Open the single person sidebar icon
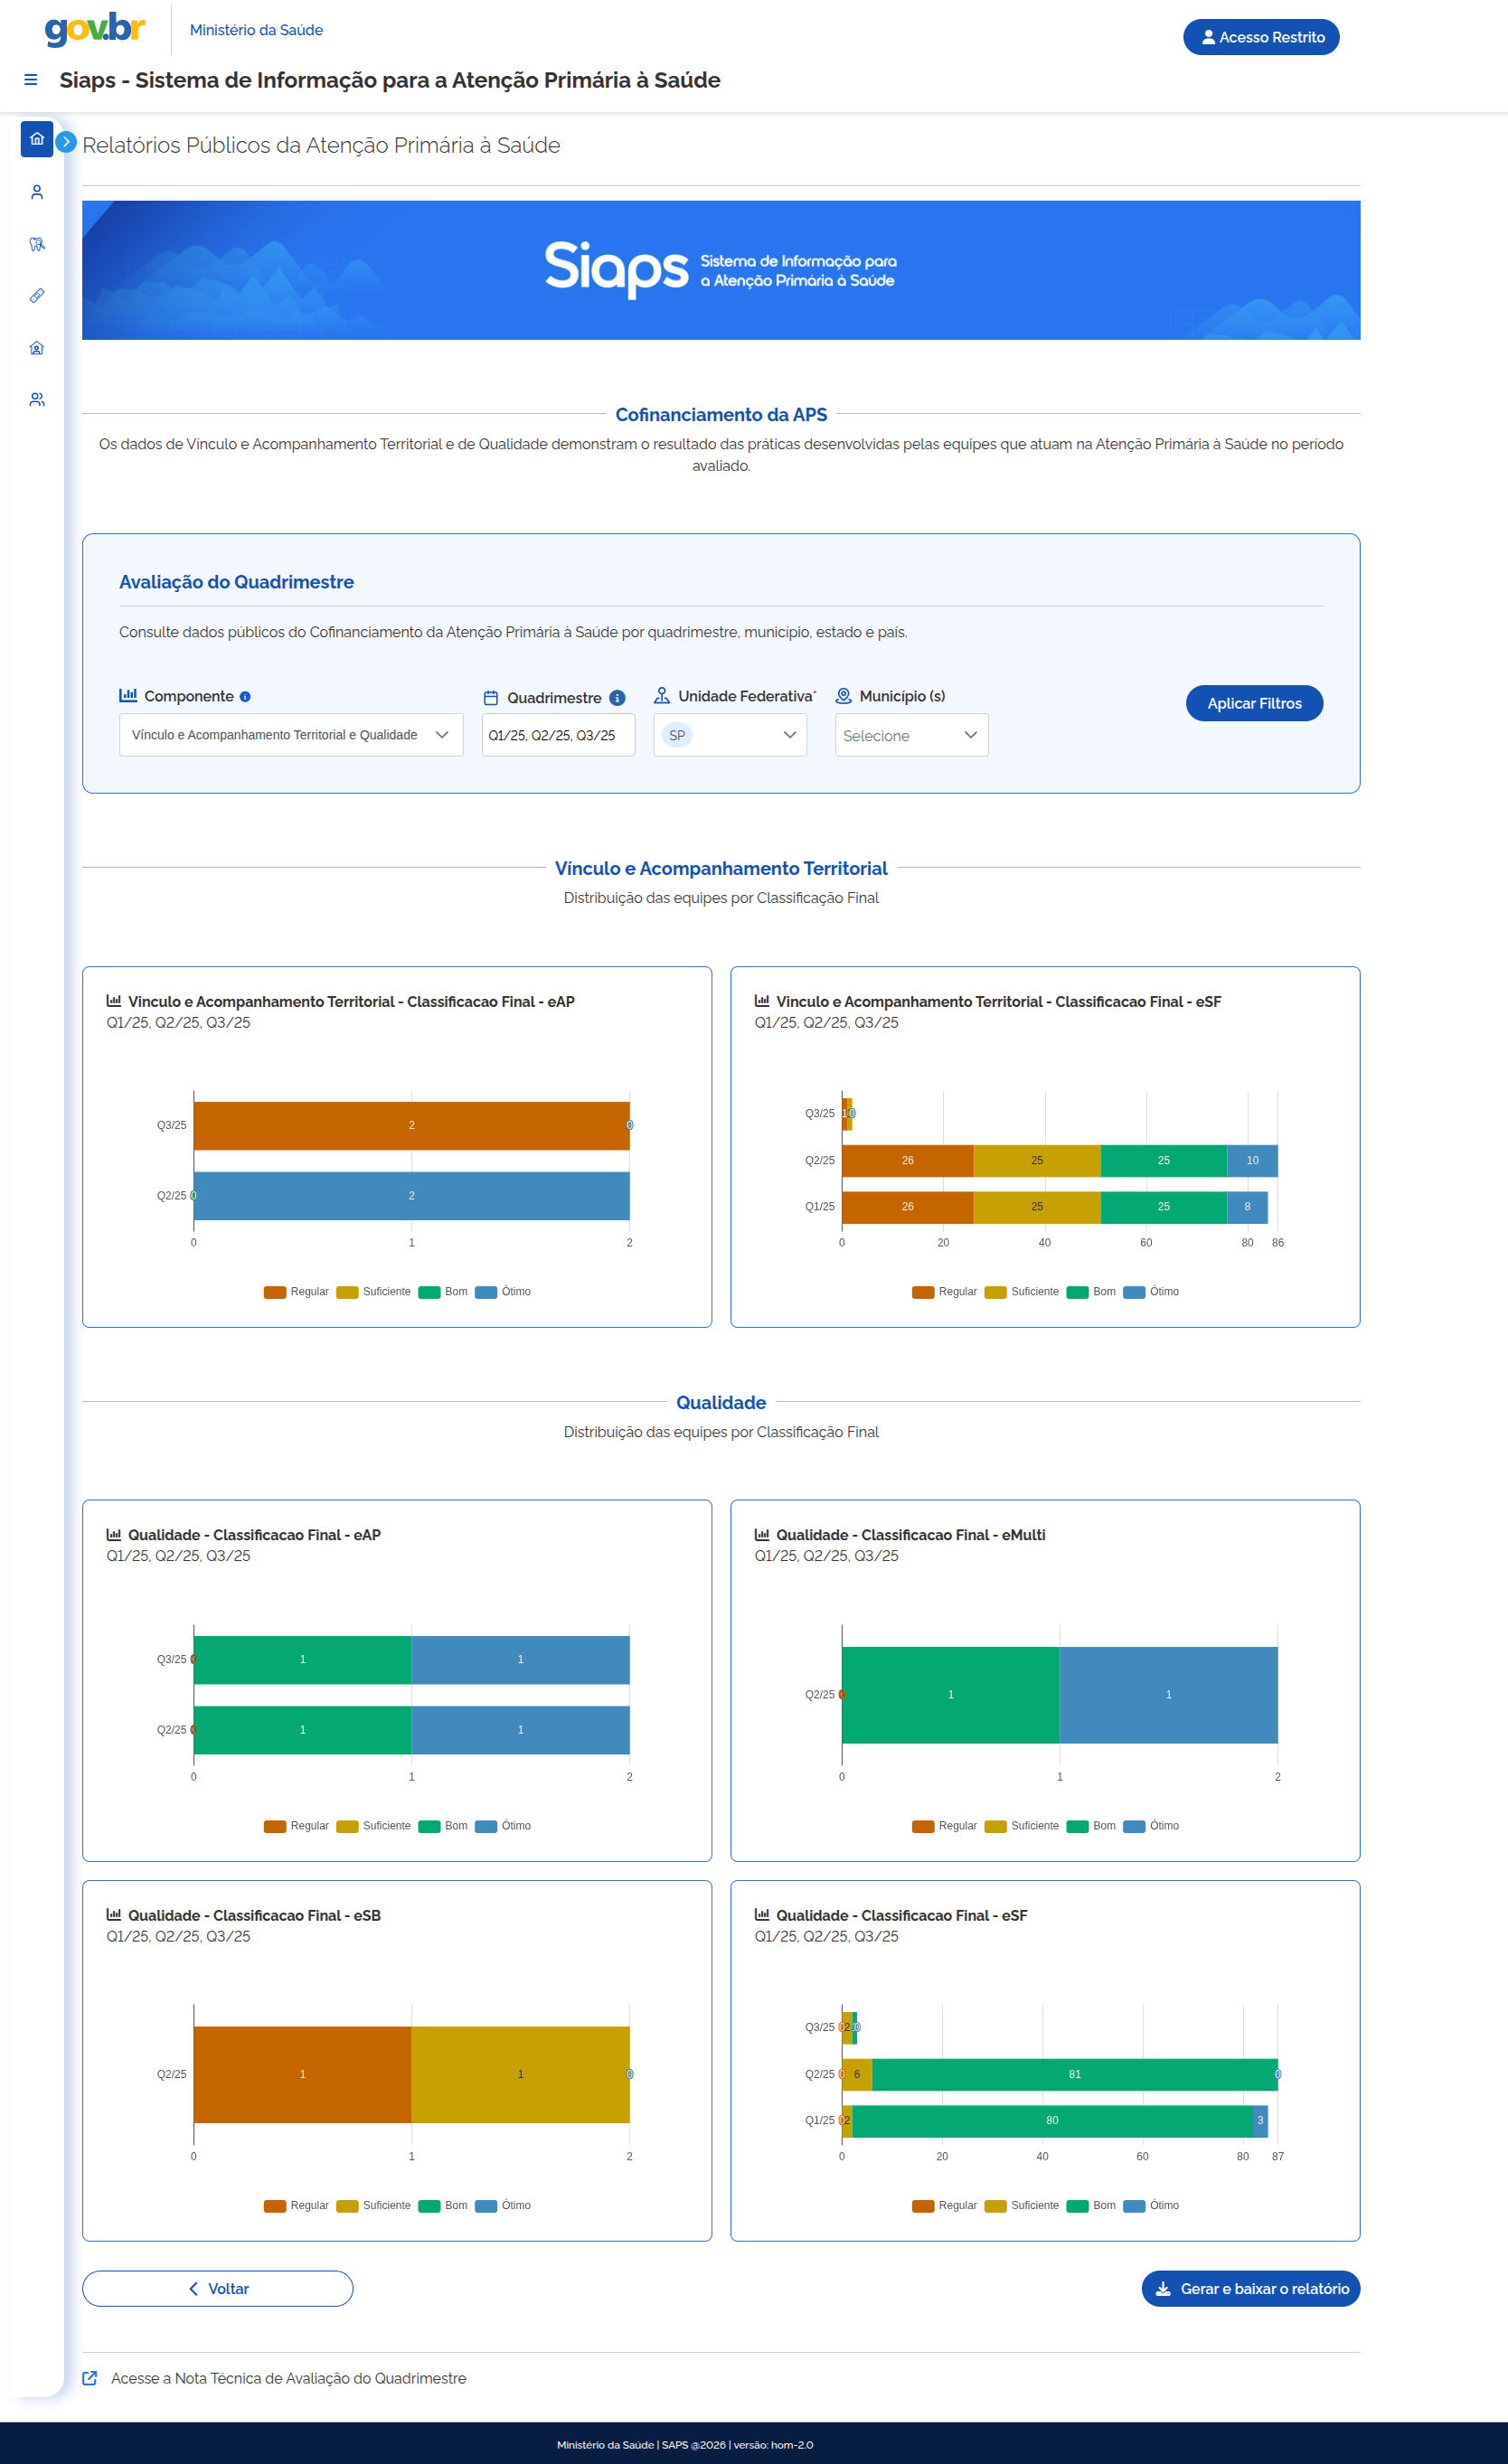The height and width of the screenshot is (2464, 1508). (37, 192)
